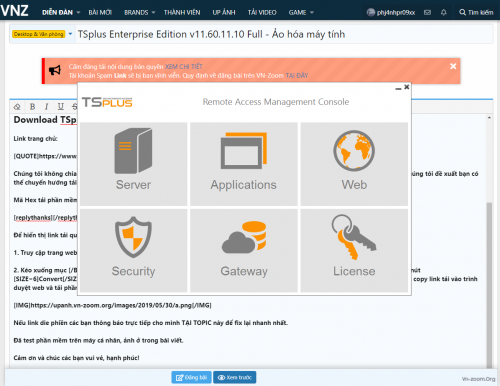This screenshot has width=500, height=386.
Task: Click the 'Nếu link die' text line
Action: click(150, 323)
